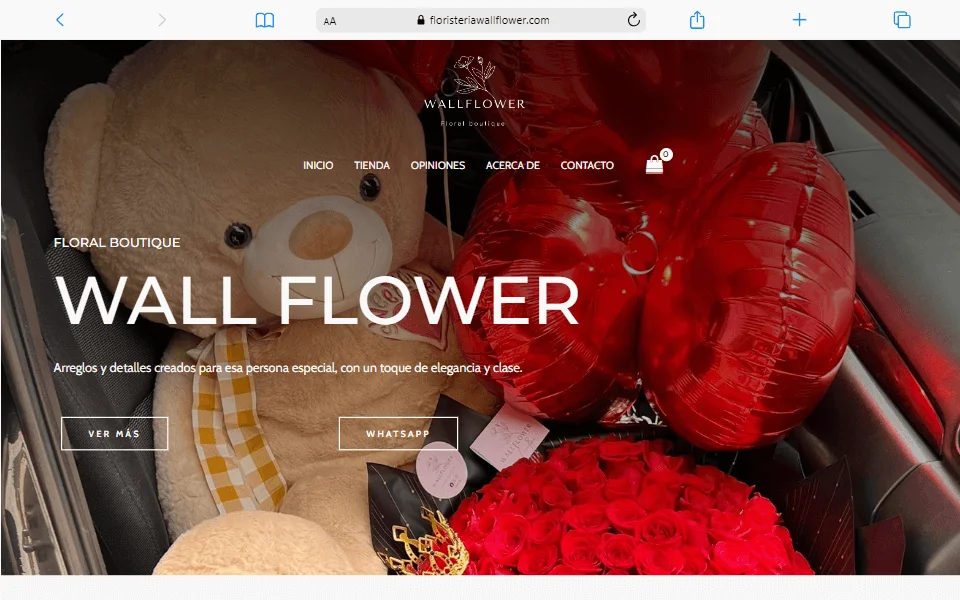
Task: Open the Safari share icon
Action: tap(697, 19)
